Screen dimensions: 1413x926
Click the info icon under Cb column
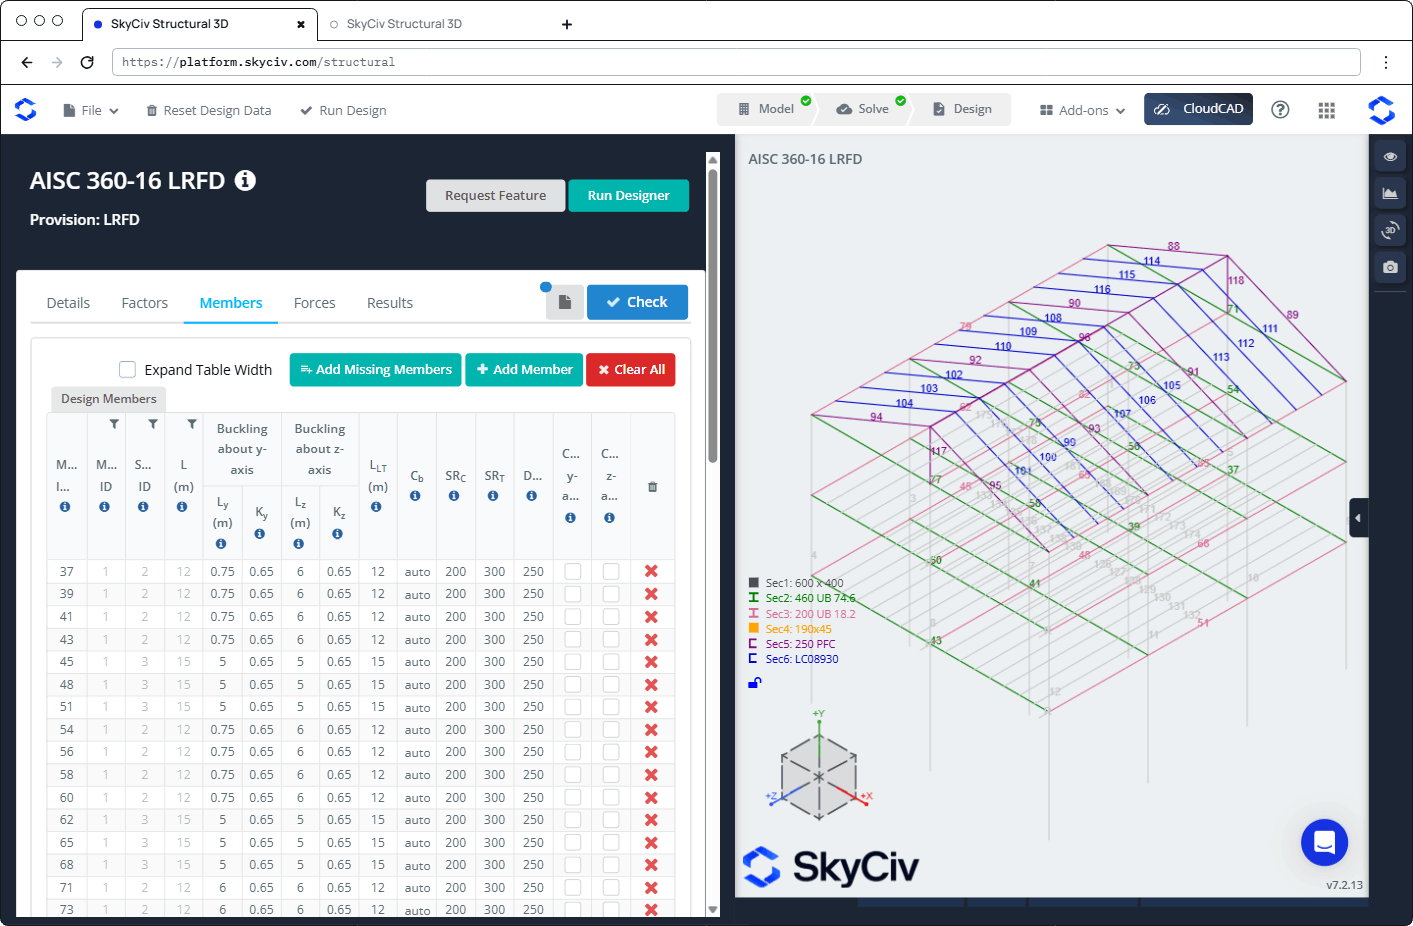click(415, 496)
